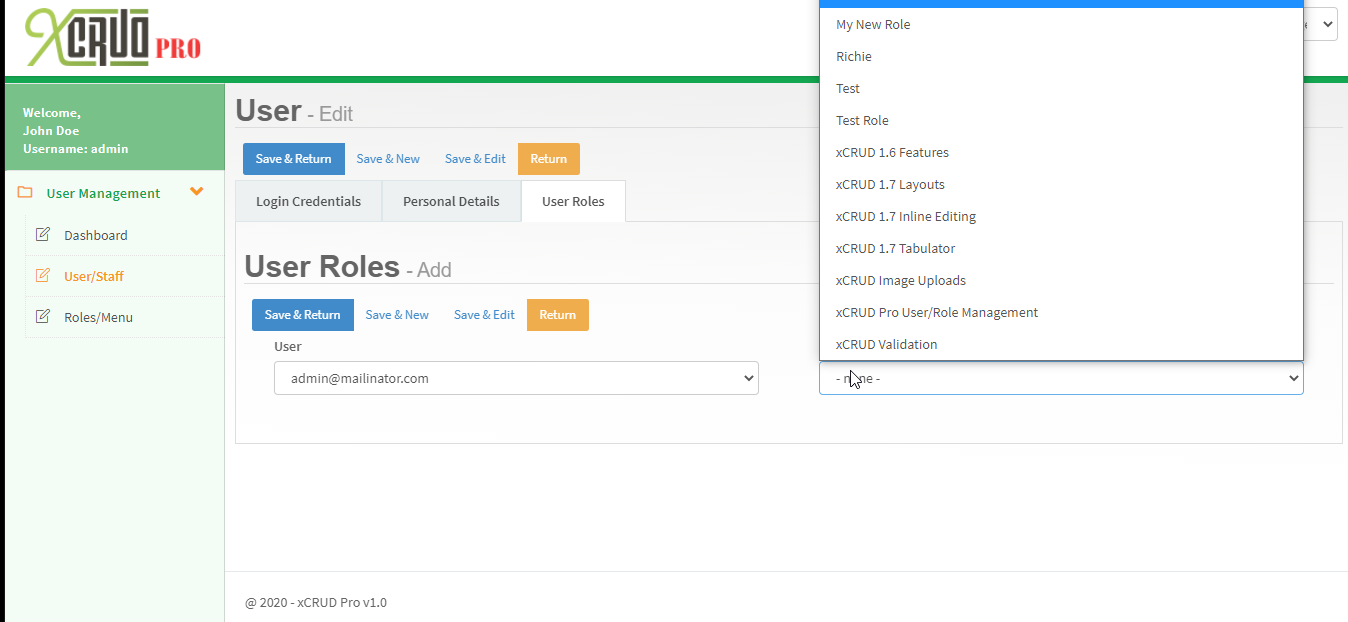Click top Save & New link under User Edit

pyautogui.click(x=388, y=159)
